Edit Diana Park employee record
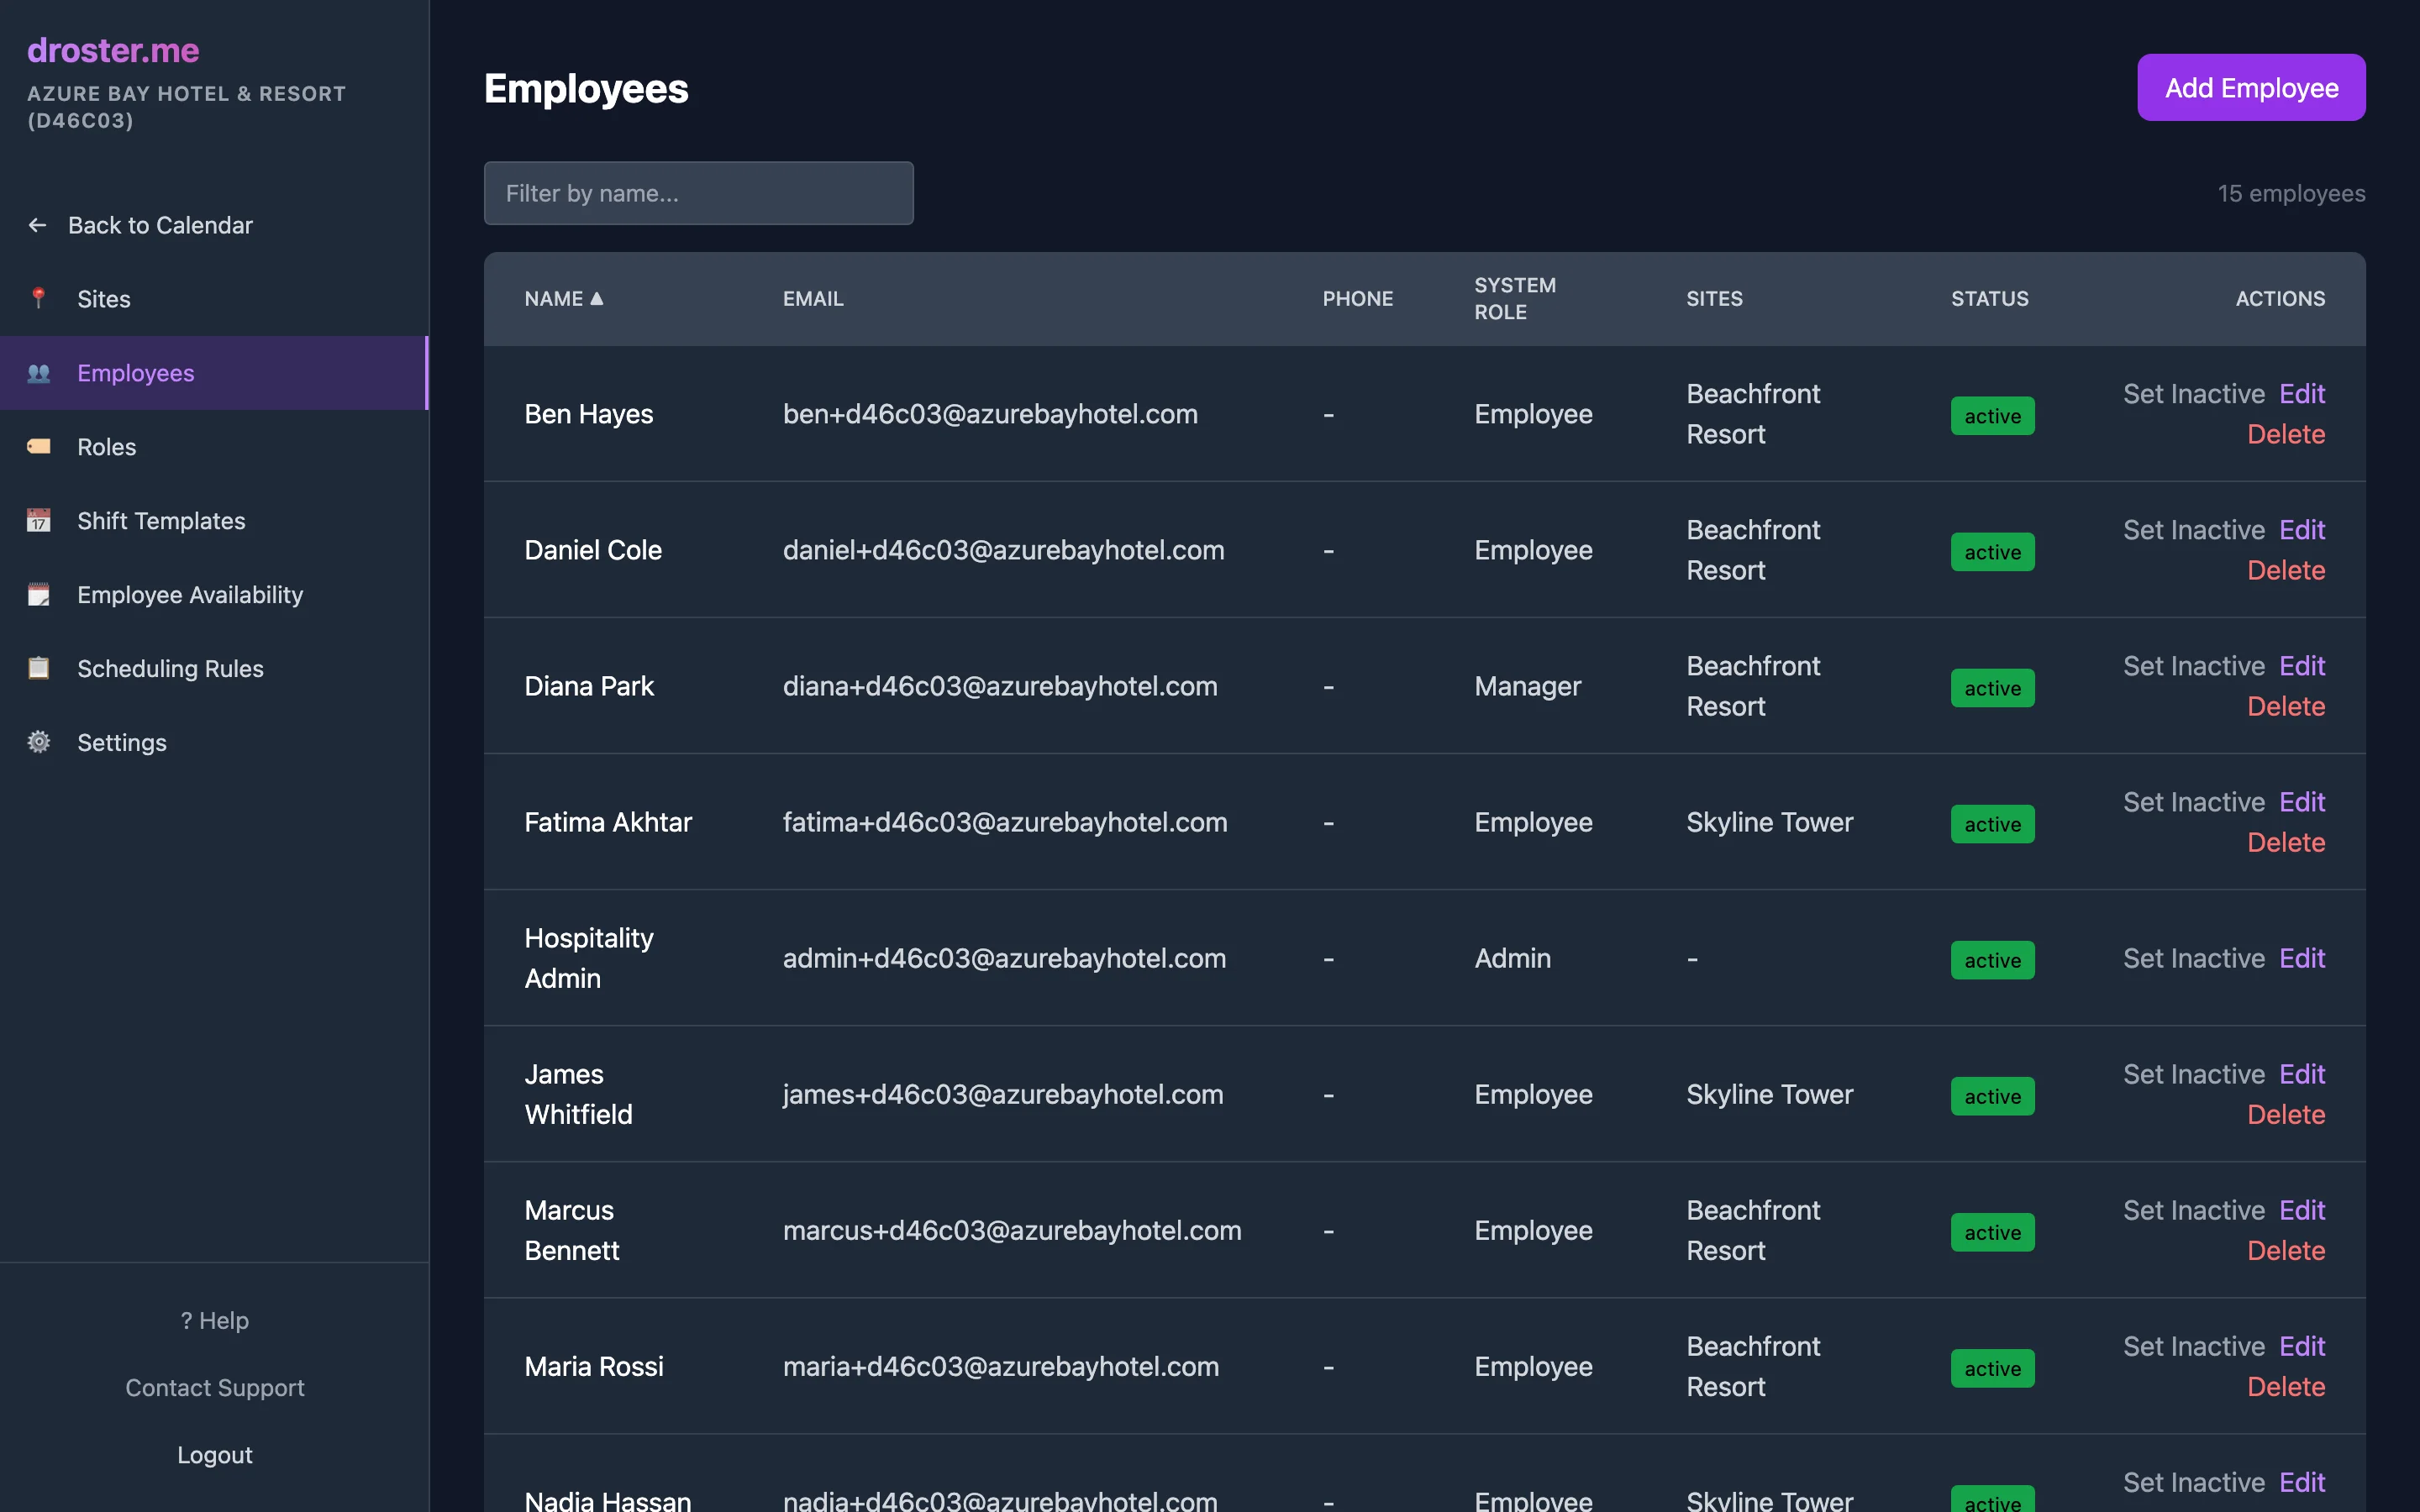 click(2302, 666)
